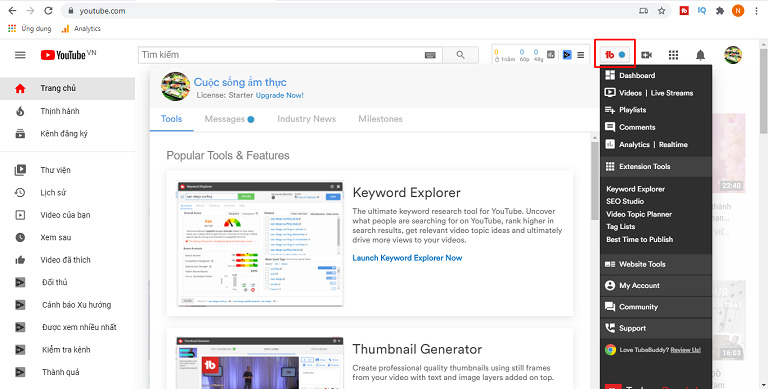Click the Upgrade Now! link
The width and height of the screenshot is (768, 389).
click(280, 96)
